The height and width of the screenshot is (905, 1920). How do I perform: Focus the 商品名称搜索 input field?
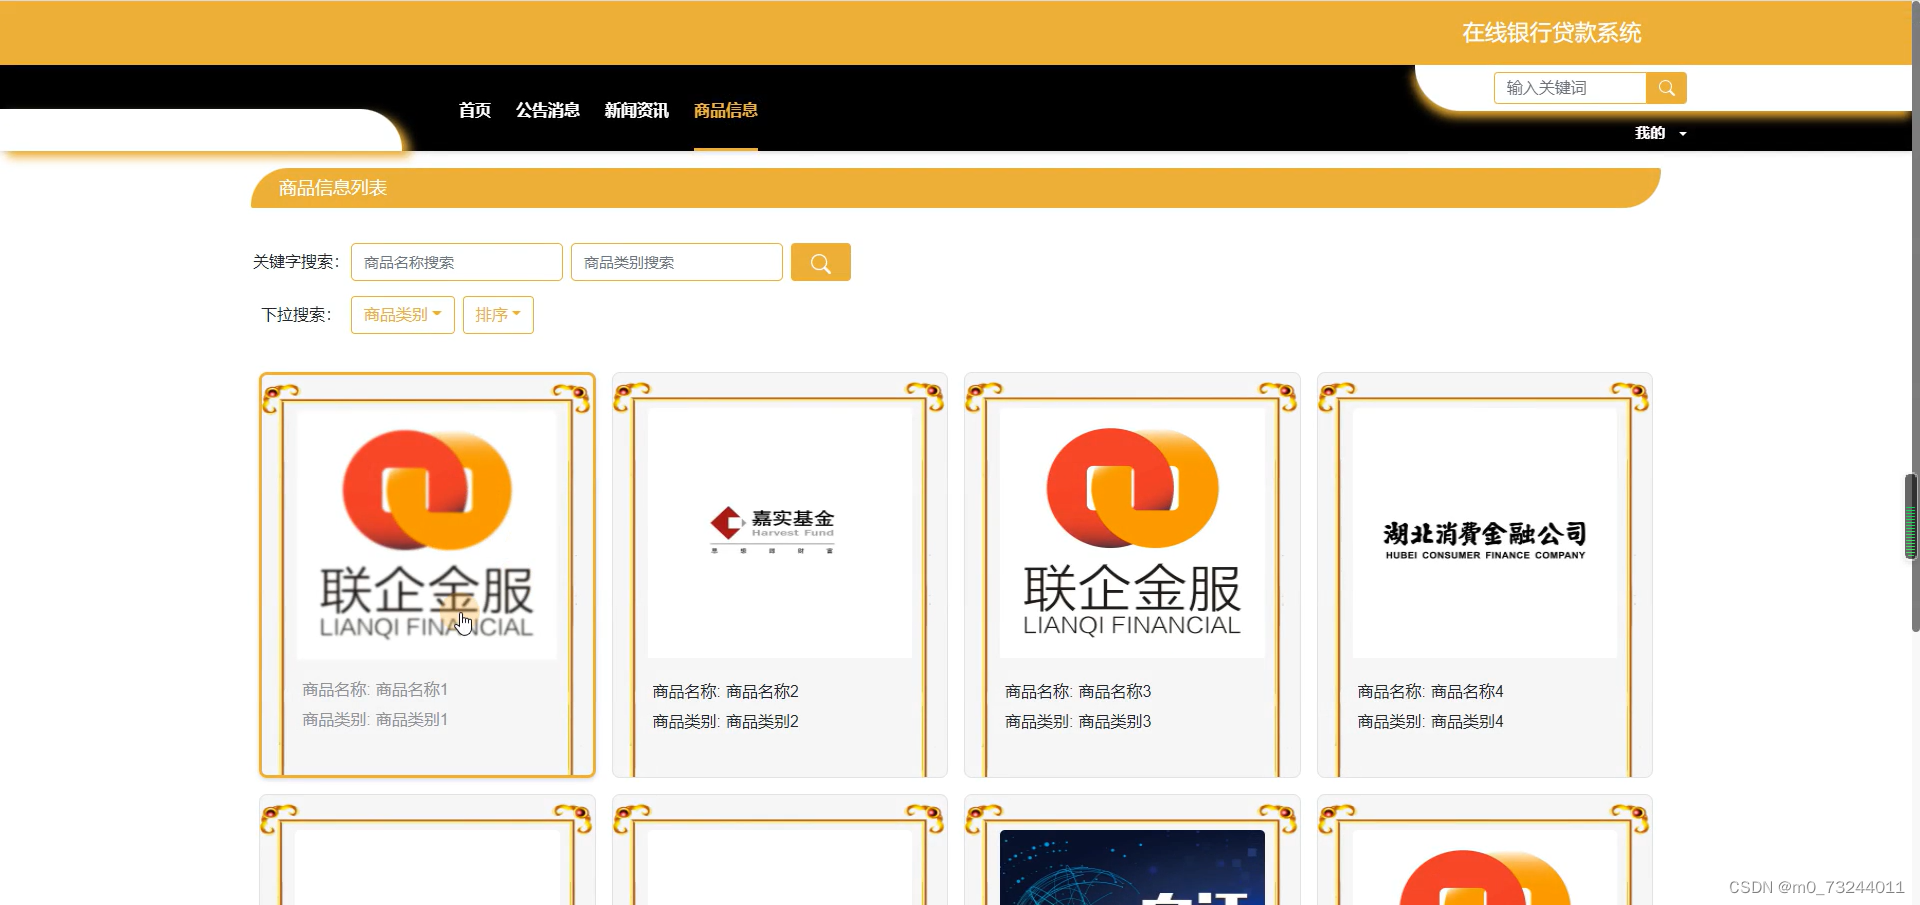click(457, 262)
